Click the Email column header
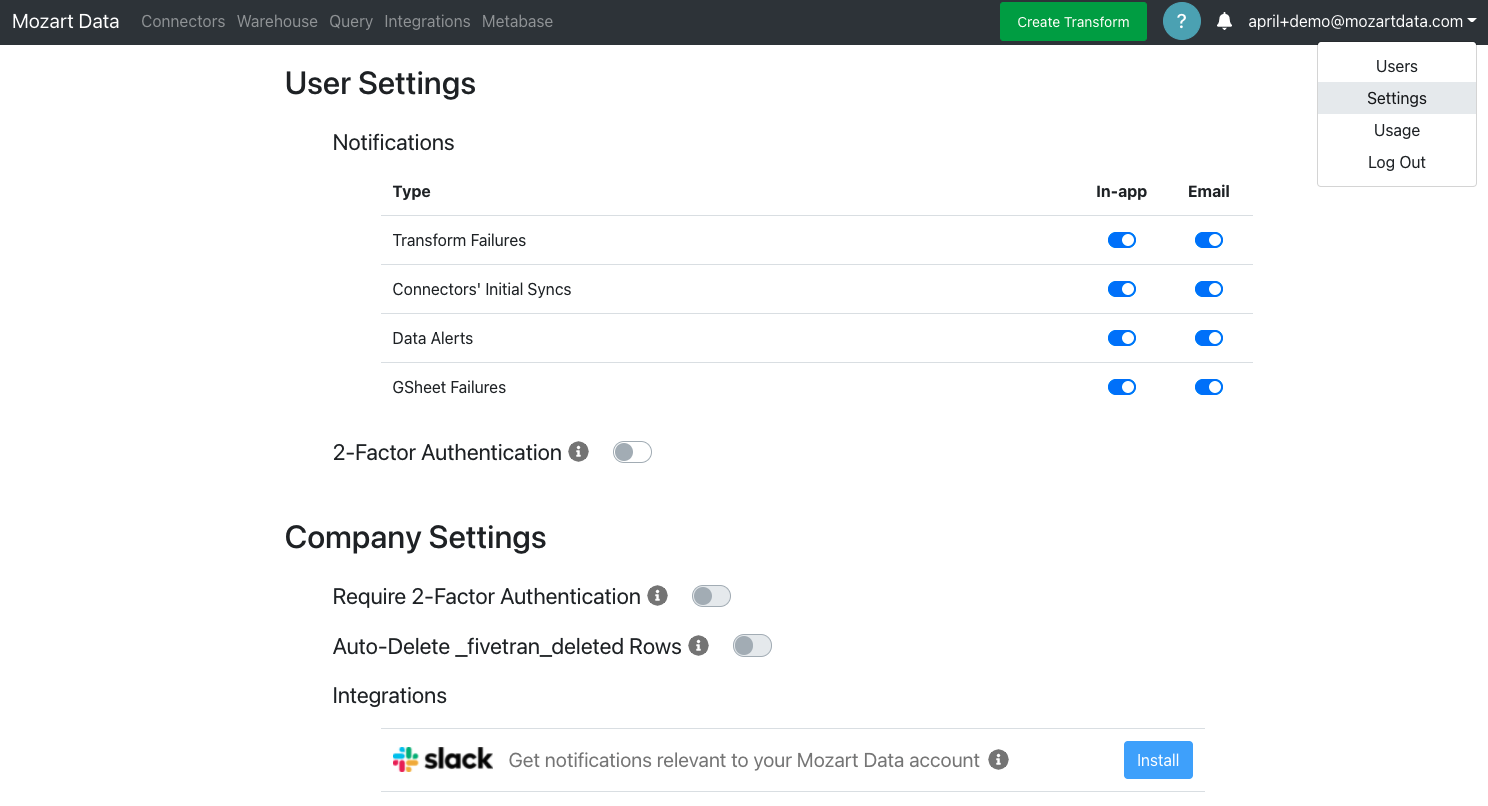Image resolution: width=1488 pixels, height=806 pixels. (x=1209, y=191)
